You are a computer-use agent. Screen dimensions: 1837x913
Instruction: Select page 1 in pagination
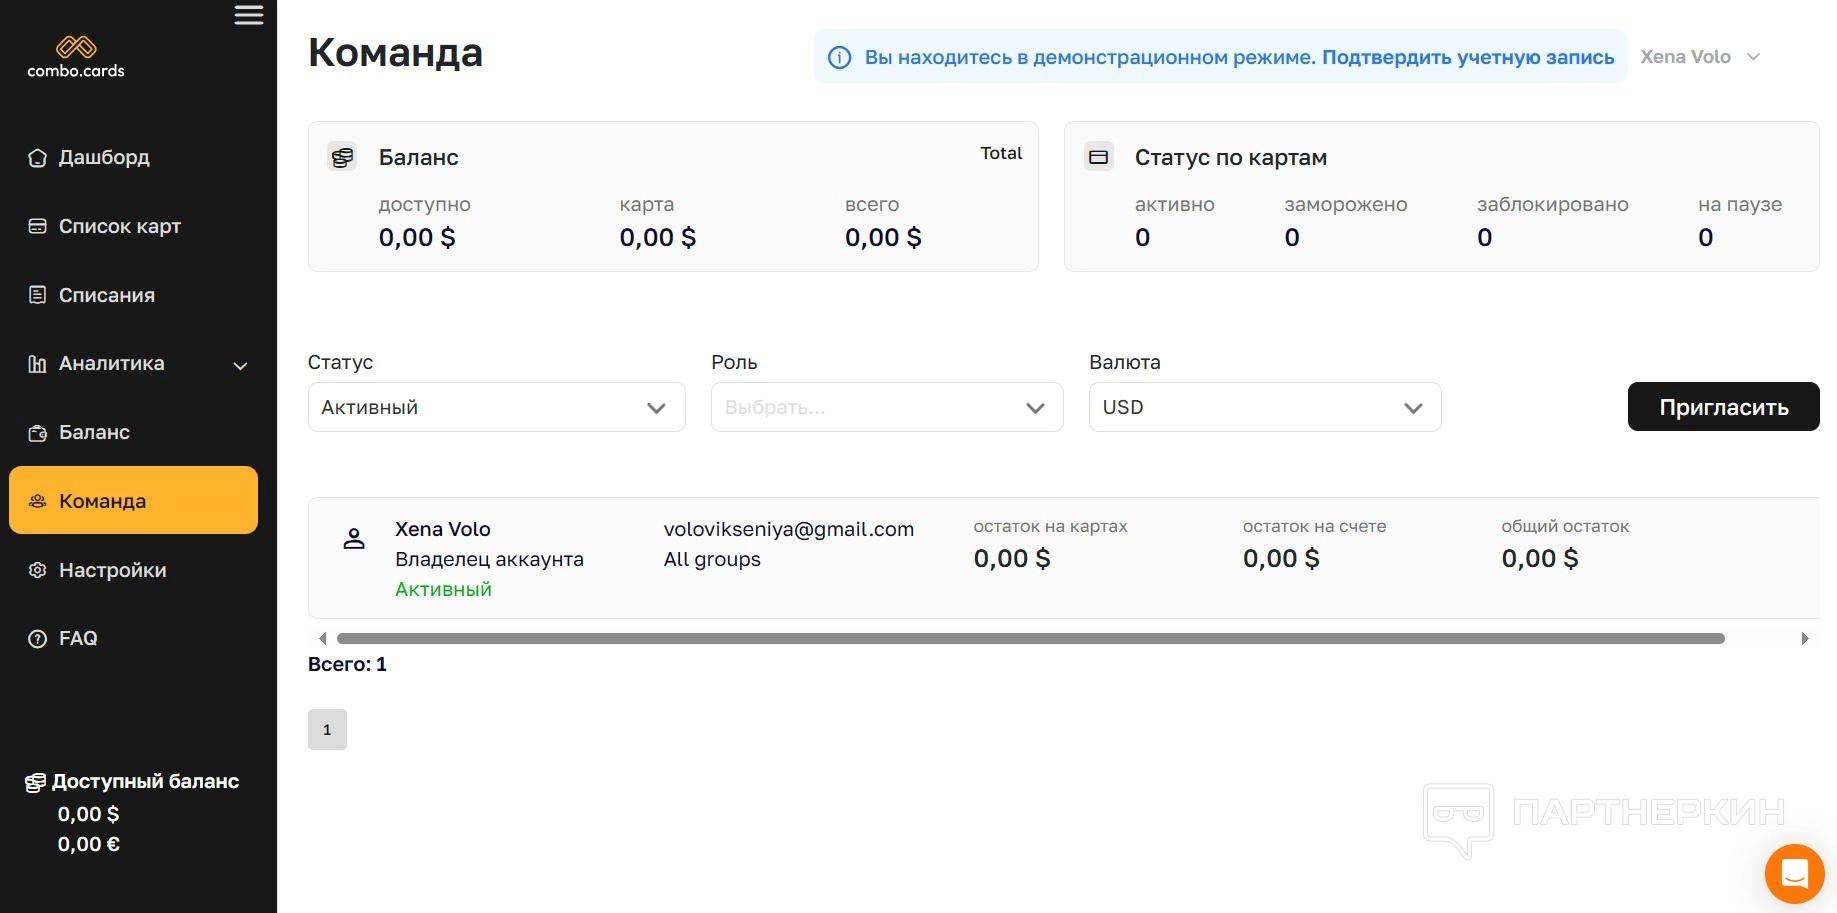(327, 730)
